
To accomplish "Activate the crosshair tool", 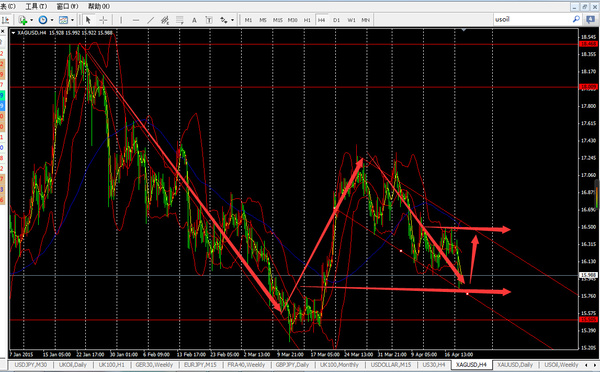I will tap(103, 20).
